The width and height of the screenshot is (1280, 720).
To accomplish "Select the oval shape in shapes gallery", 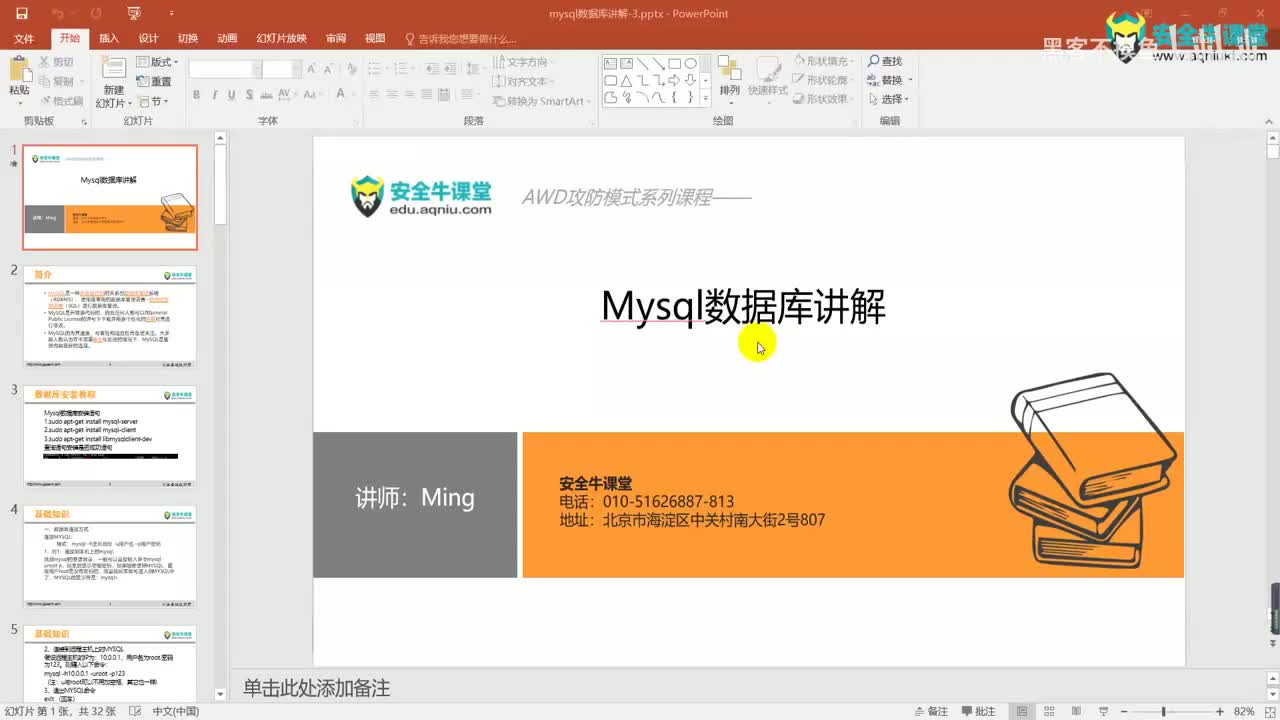I will 690,63.
